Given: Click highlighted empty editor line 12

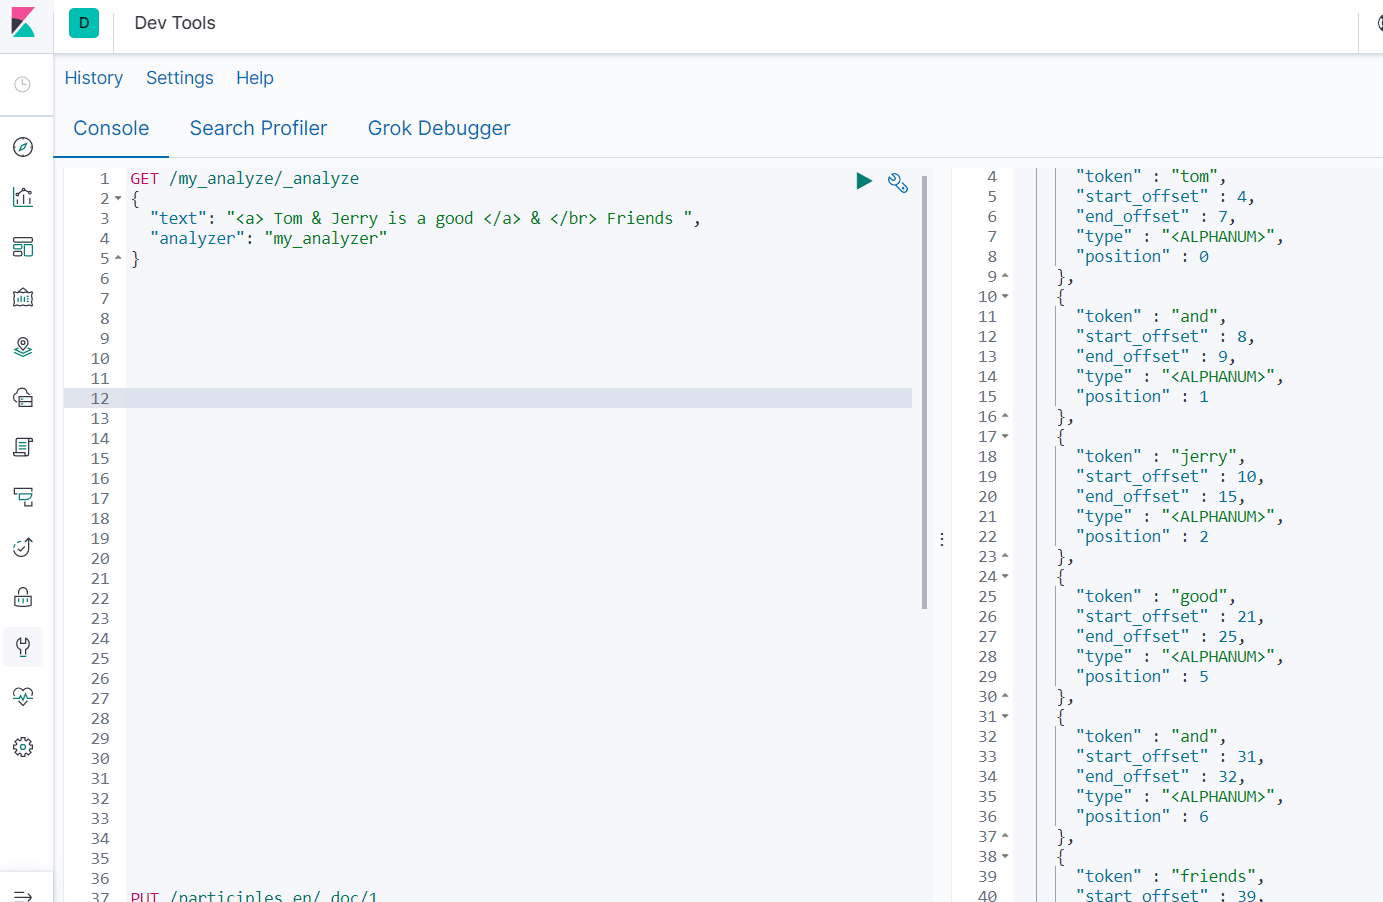Looking at the screenshot, I should [488, 398].
